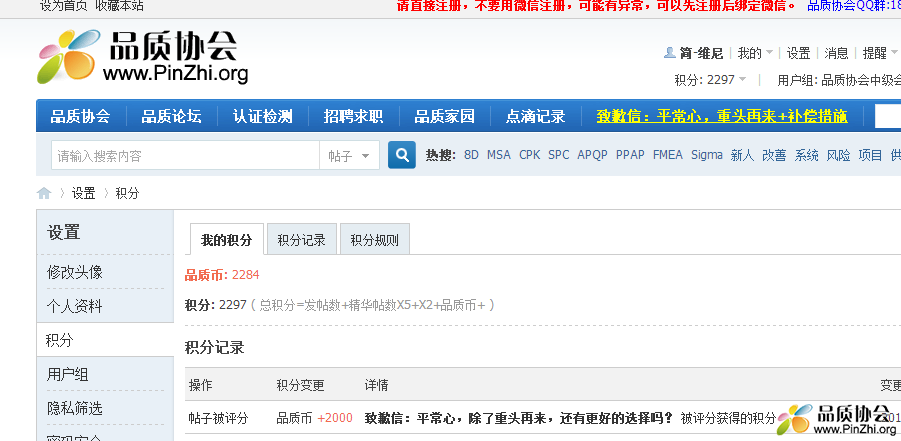Open the 认证检测 navigation item

[263, 116]
